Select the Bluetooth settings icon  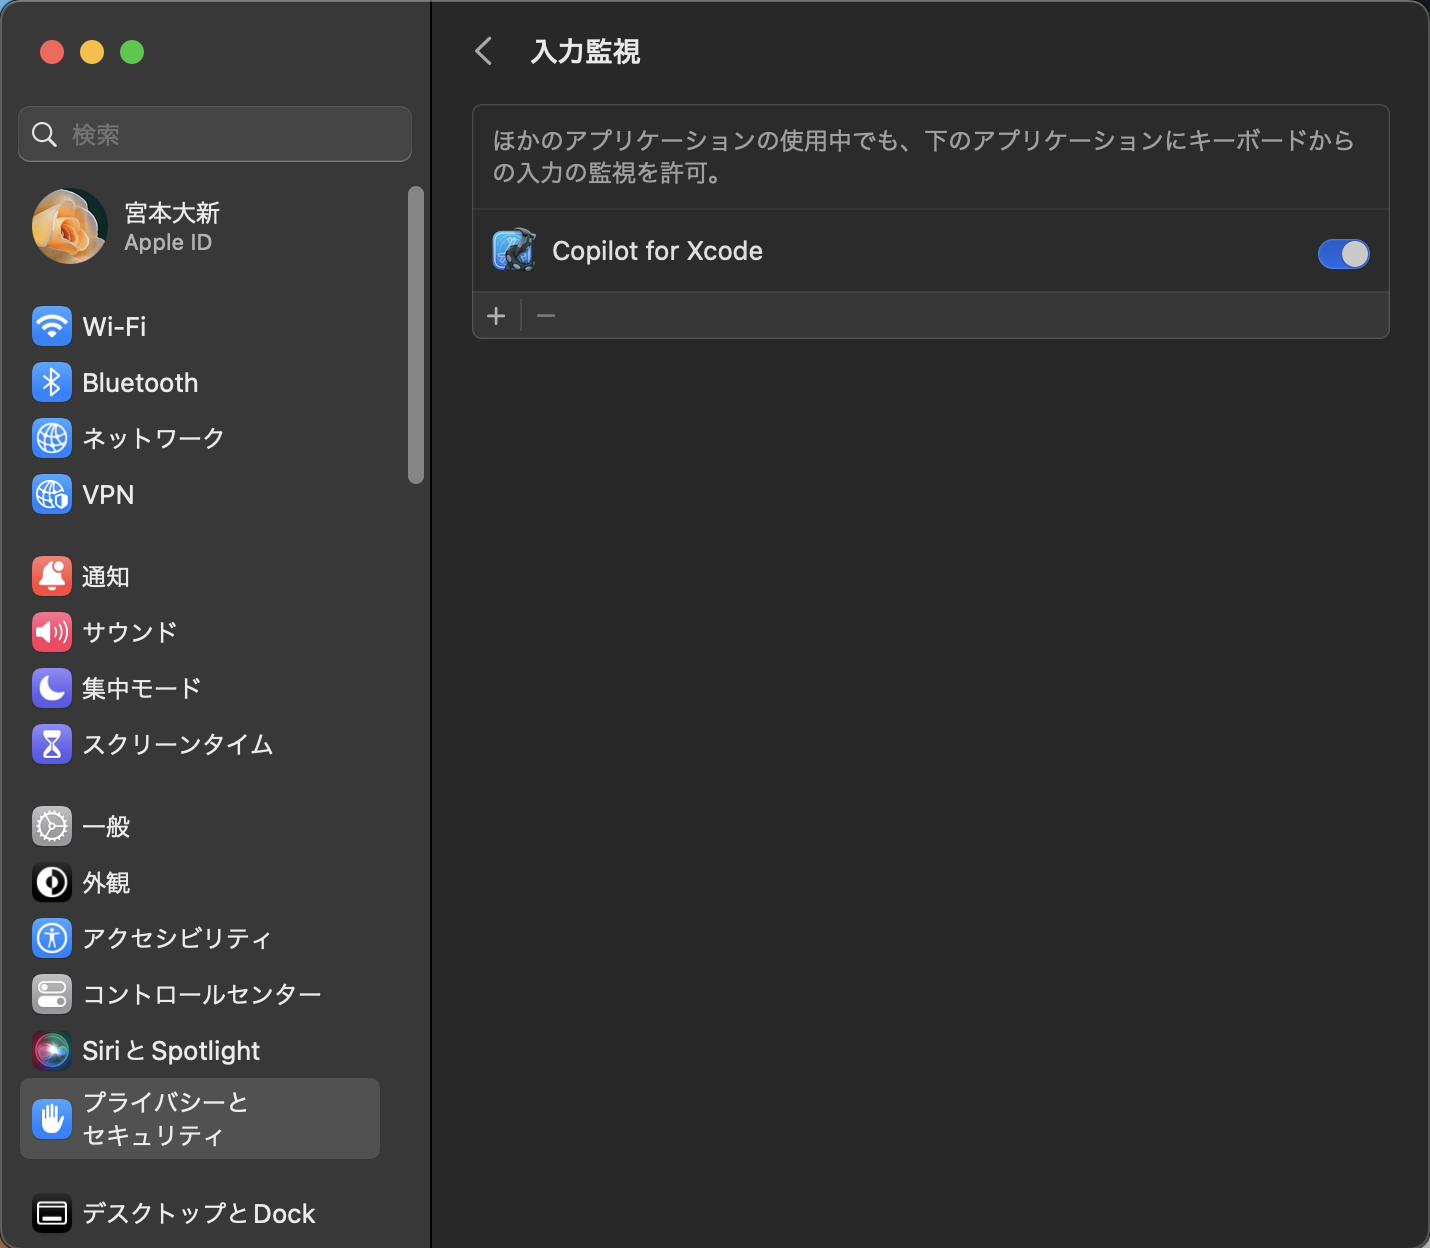[x=52, y=382]
